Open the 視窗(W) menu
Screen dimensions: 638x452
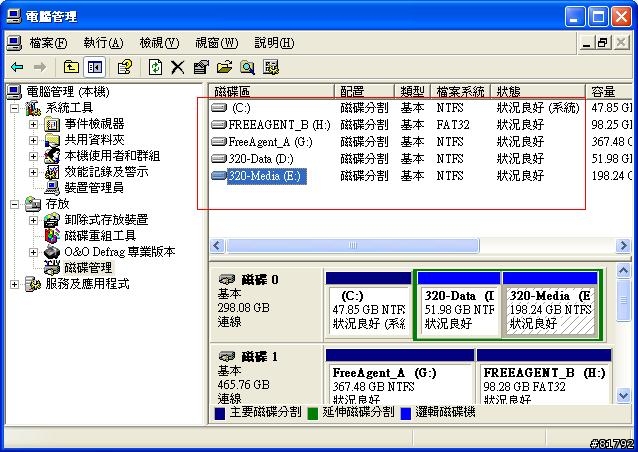[x=216, y=43]
